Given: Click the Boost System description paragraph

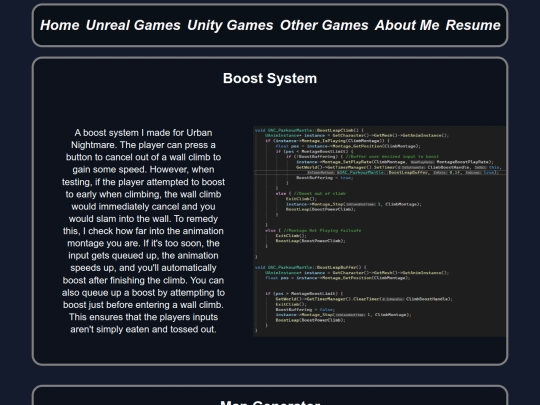Looking at the screenshot, I should point(143,231).
